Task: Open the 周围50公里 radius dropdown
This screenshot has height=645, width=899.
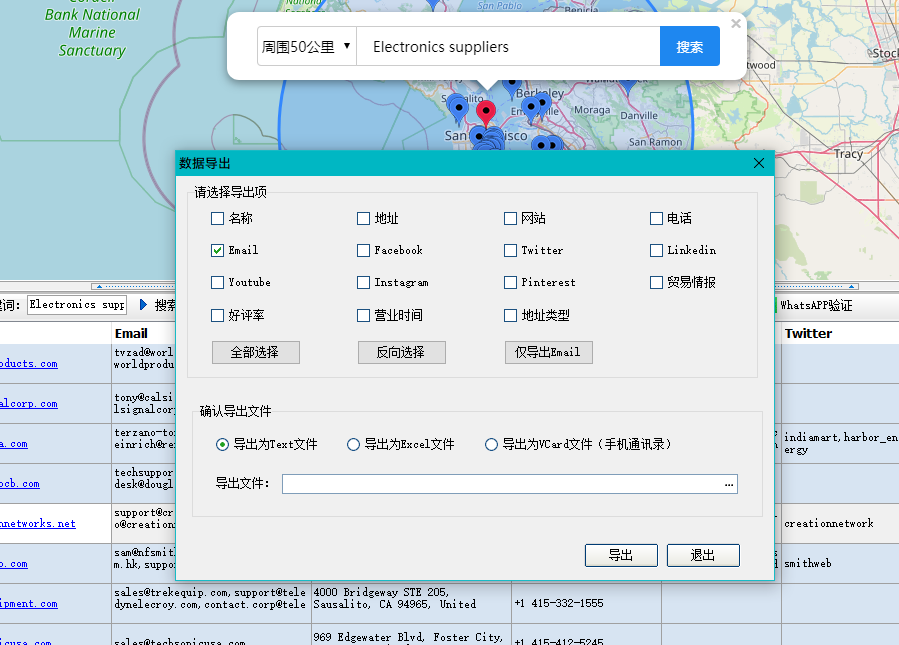Action: pyautogui.click(x=307, y=46)
